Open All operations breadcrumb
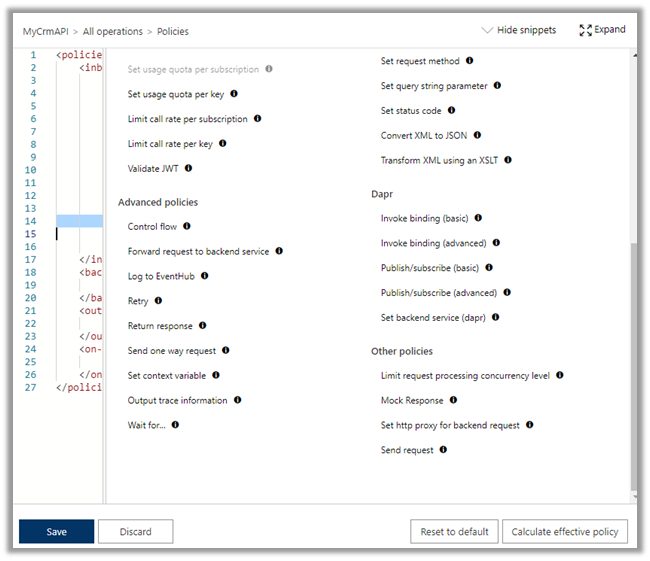Screen dimensions: 650x561 point(112,32)
